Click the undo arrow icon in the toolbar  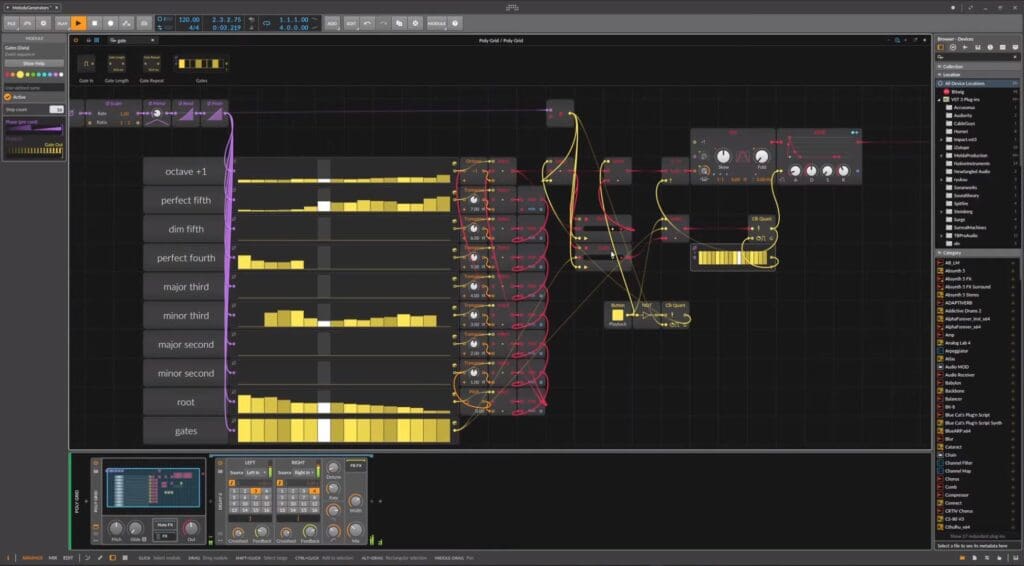point(367,24)
